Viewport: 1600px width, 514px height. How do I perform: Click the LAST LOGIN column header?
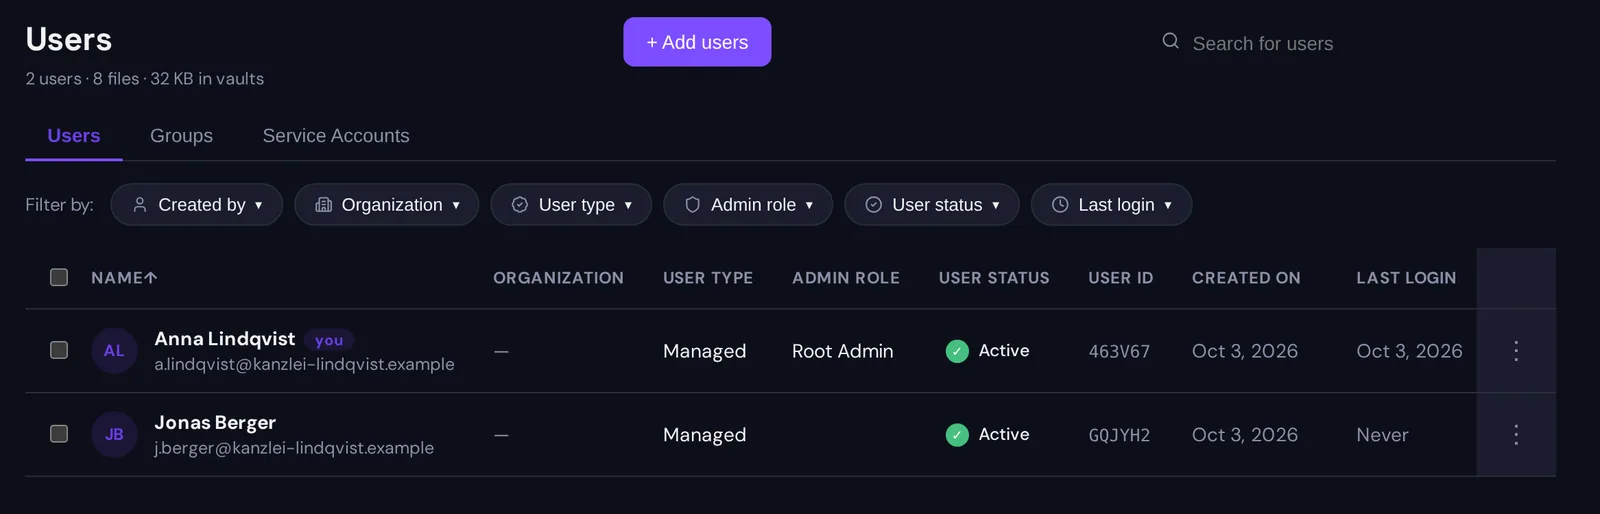point(1406,278)
